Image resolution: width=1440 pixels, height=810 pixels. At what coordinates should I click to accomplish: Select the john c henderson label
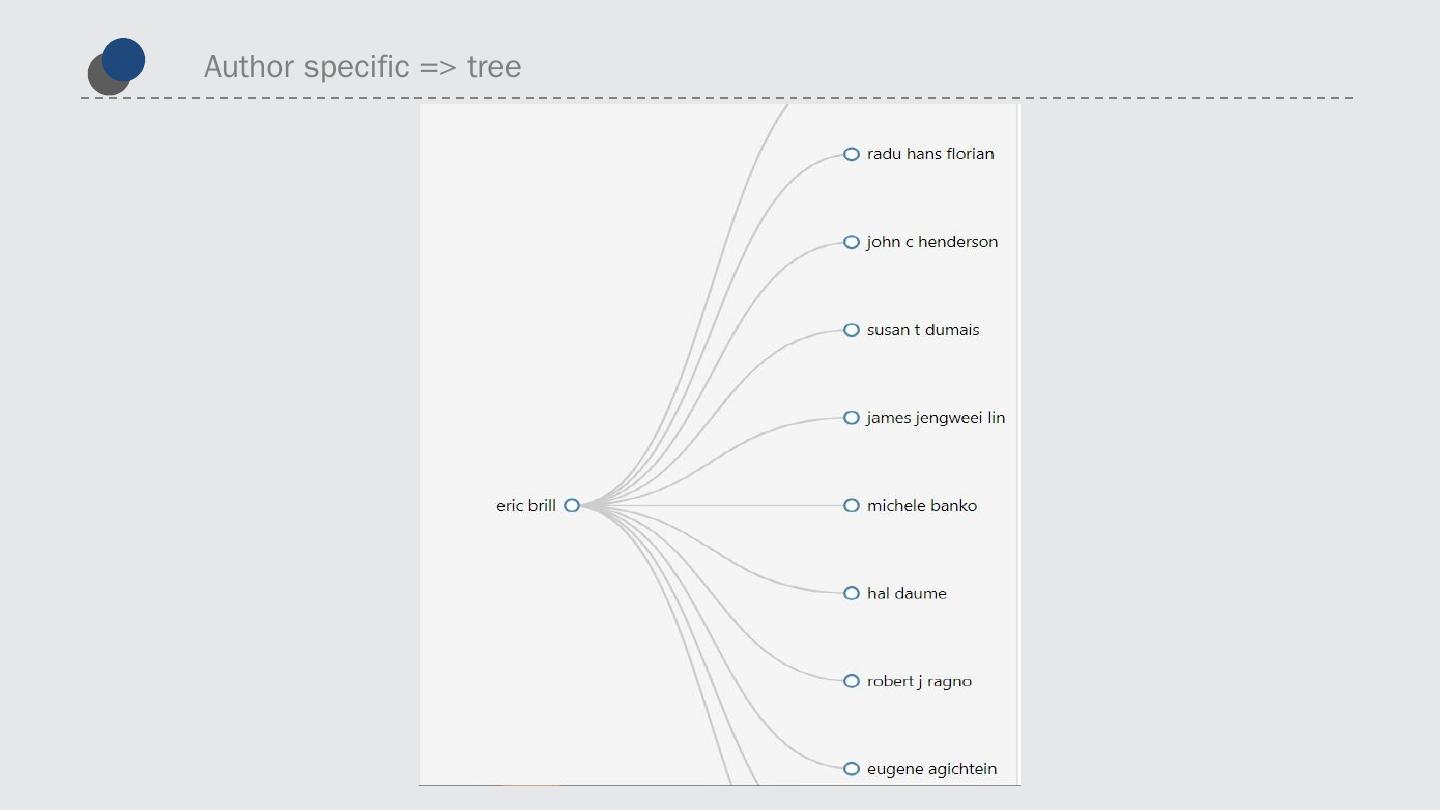coord(932,242)
